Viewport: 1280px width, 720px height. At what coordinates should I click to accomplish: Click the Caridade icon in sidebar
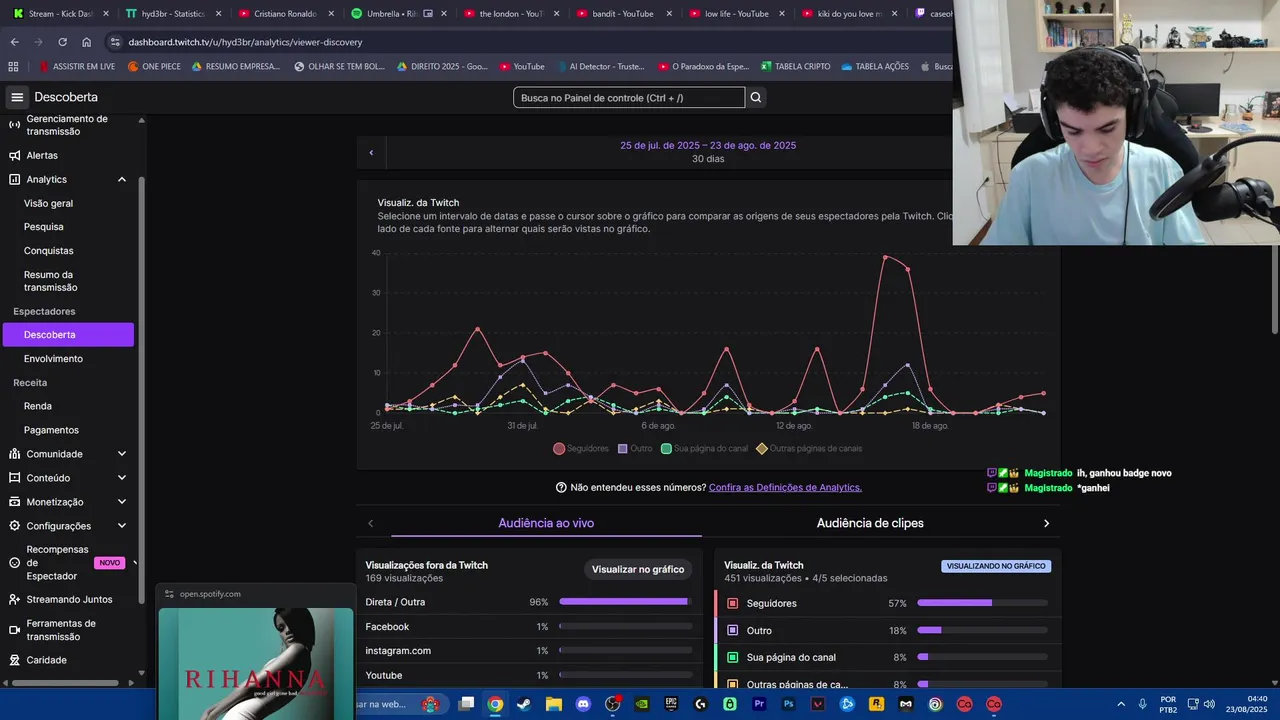[14, 660]
